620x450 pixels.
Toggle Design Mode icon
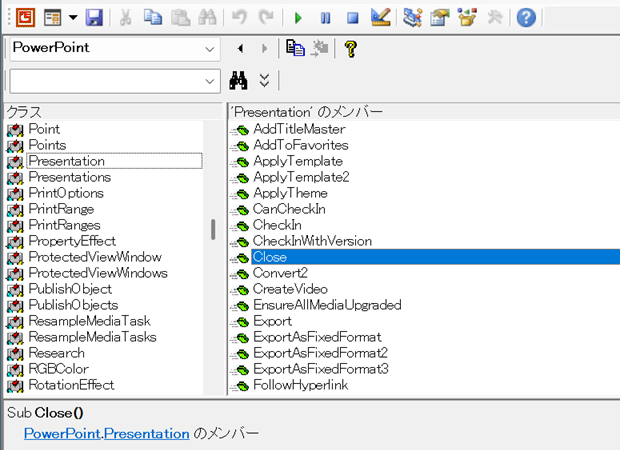coord(380,17)
